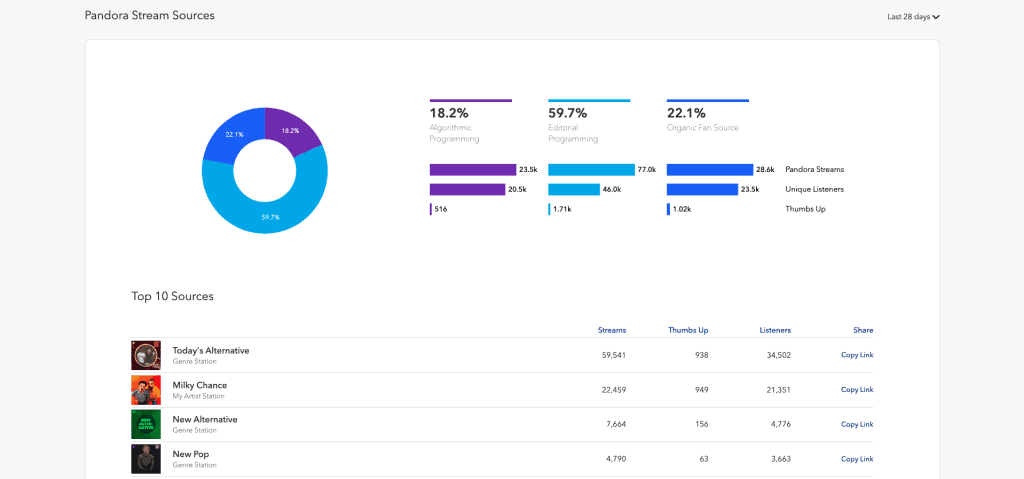Click the Algorithmic Programming 23.5k streams bar

point(473,170)
